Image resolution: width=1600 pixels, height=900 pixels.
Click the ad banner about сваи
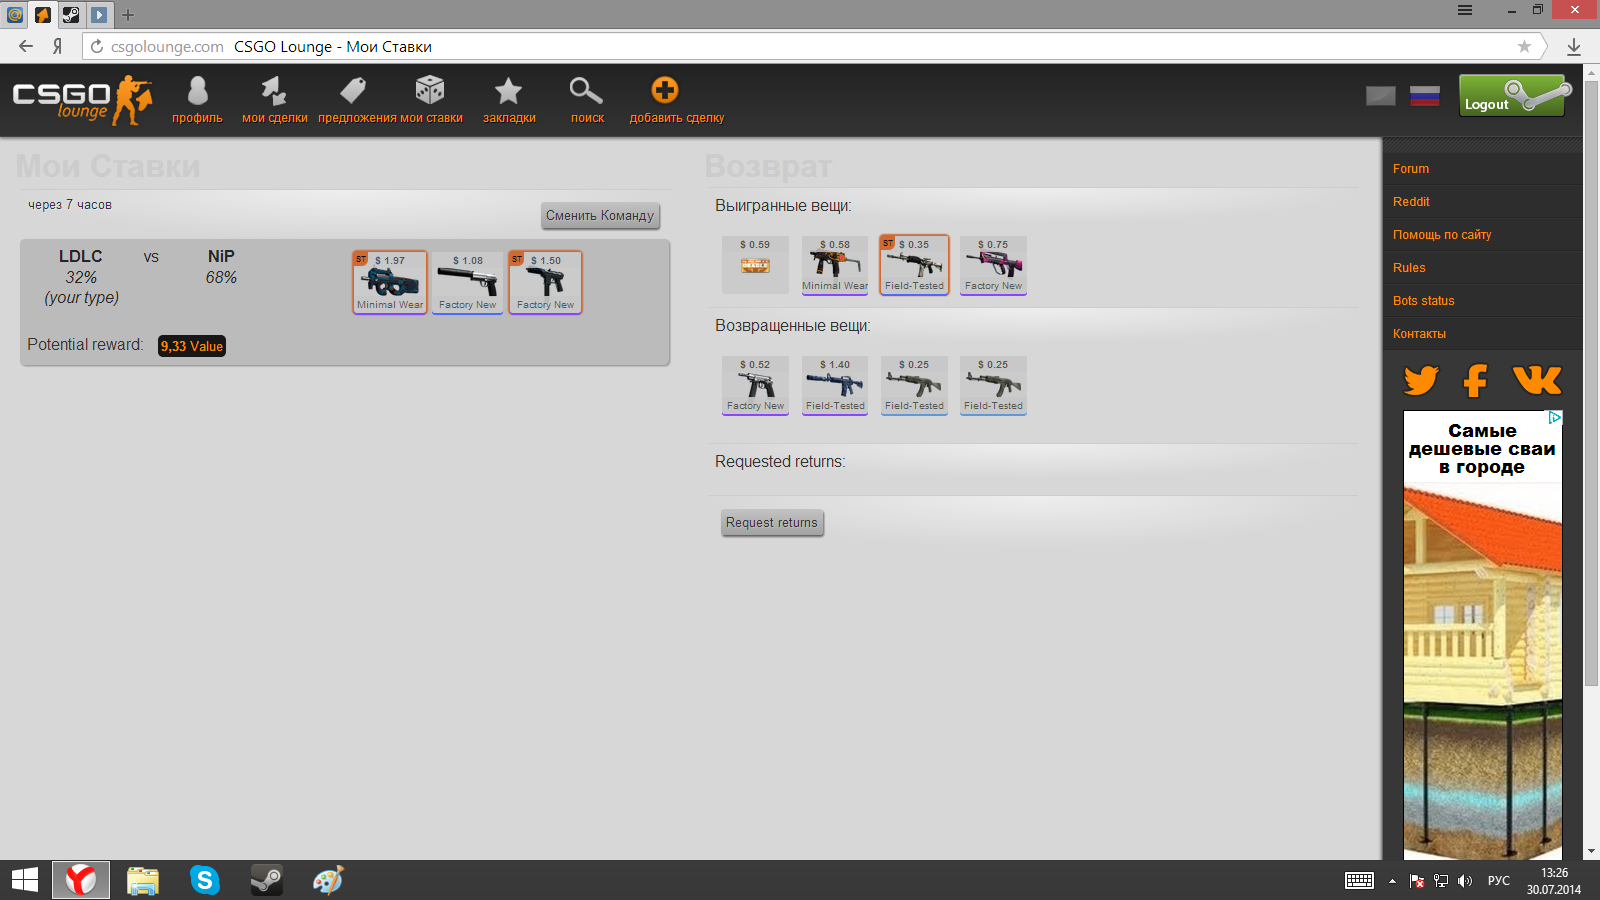[1482, 635]
